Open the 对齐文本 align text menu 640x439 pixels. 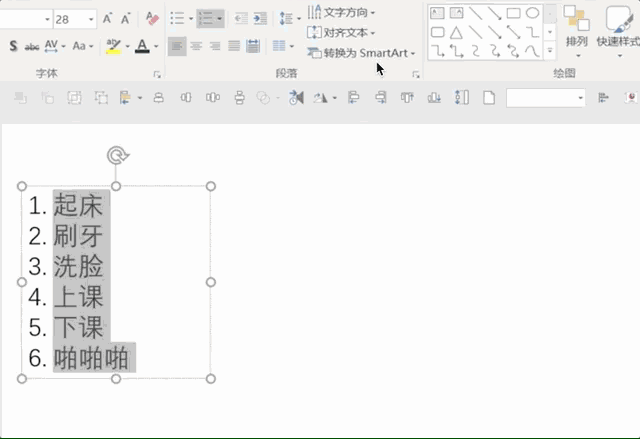[x=341, y=33]
